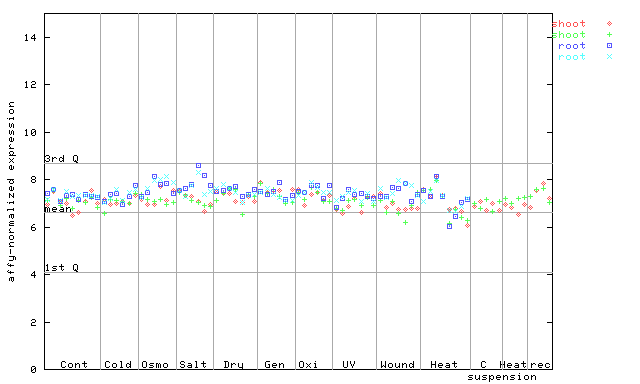Select the Salt category label
The height and width of the screenshot is (384, 640).
[193, 364]
